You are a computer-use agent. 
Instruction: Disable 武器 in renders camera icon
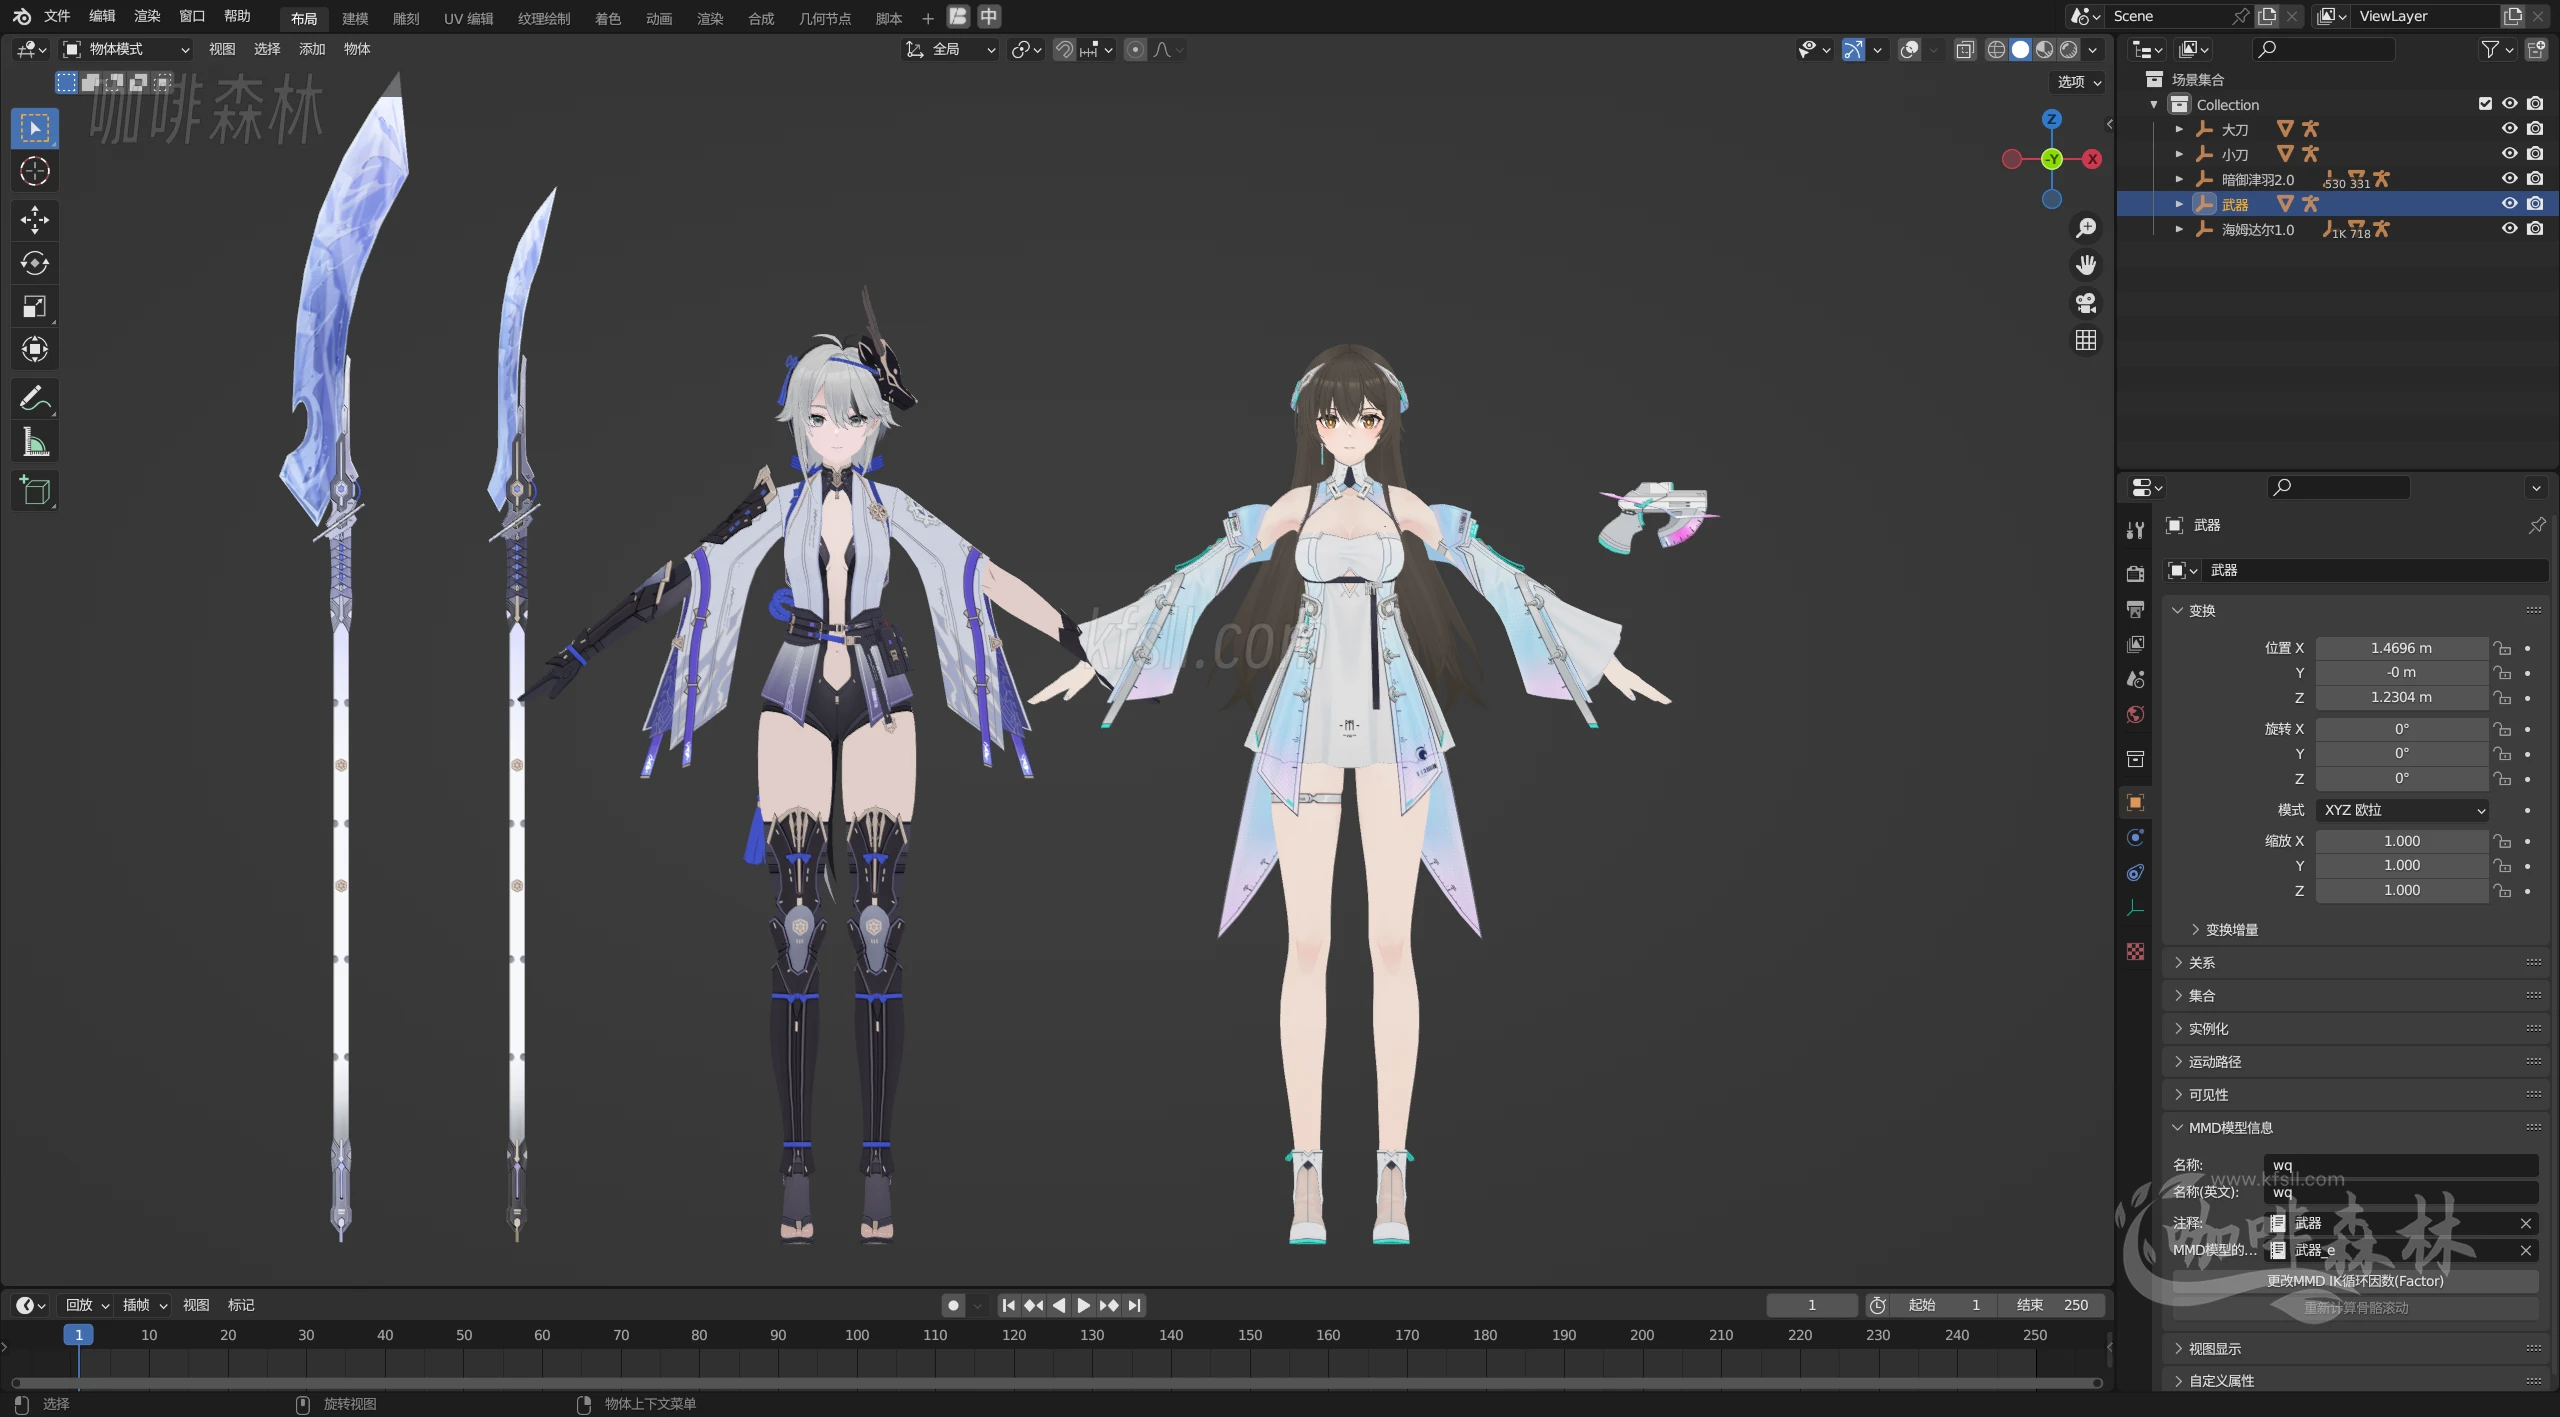(2535, 204)
